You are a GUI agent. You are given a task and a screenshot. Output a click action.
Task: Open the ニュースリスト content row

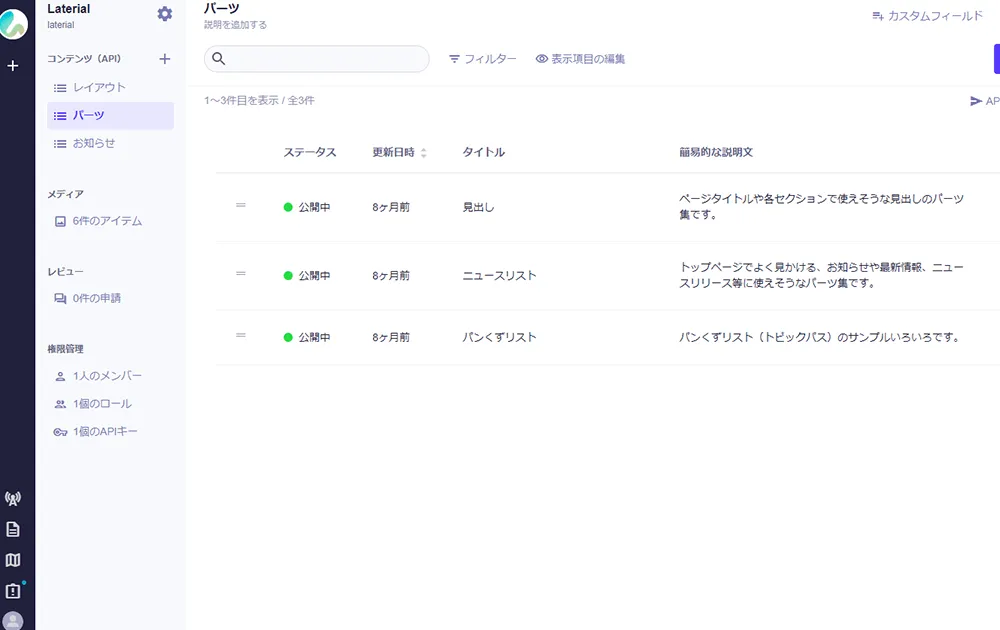point(499,275)
